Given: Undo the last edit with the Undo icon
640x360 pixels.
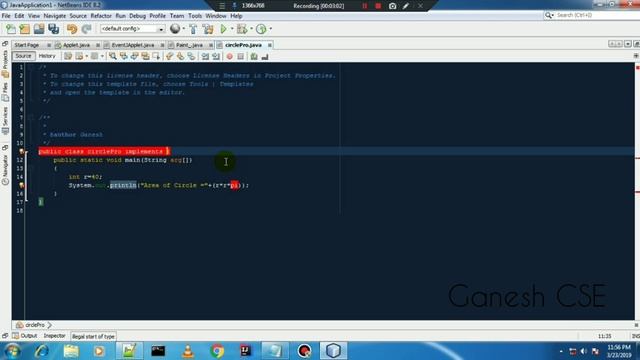Looking at the screenshot, I should click(x=72, y=29).
